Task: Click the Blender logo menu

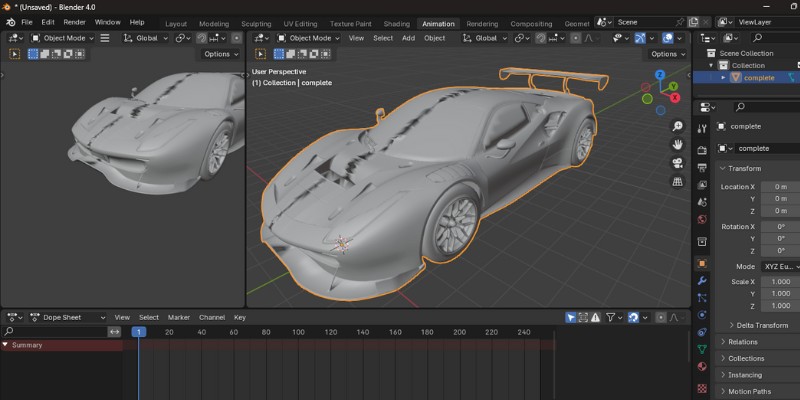Action: pos(11,22)
